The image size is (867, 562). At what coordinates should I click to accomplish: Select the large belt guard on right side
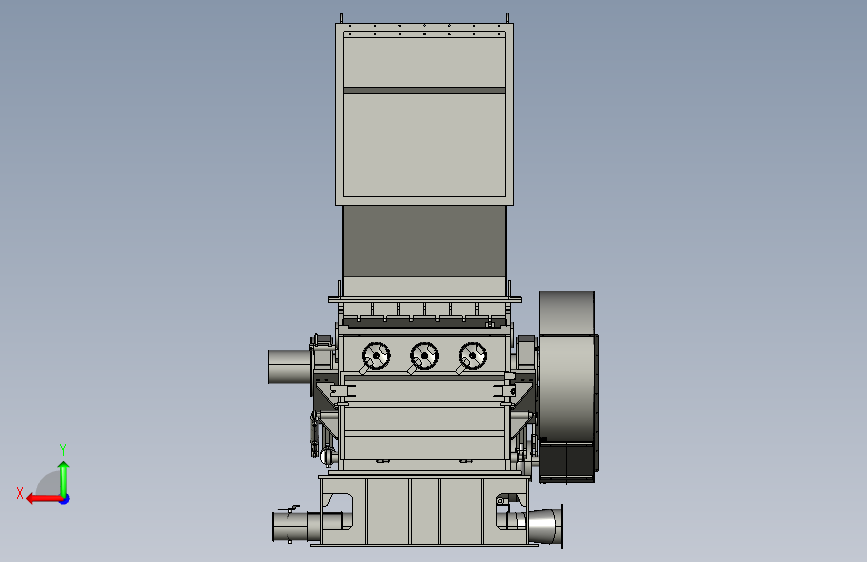click(568, 387)
